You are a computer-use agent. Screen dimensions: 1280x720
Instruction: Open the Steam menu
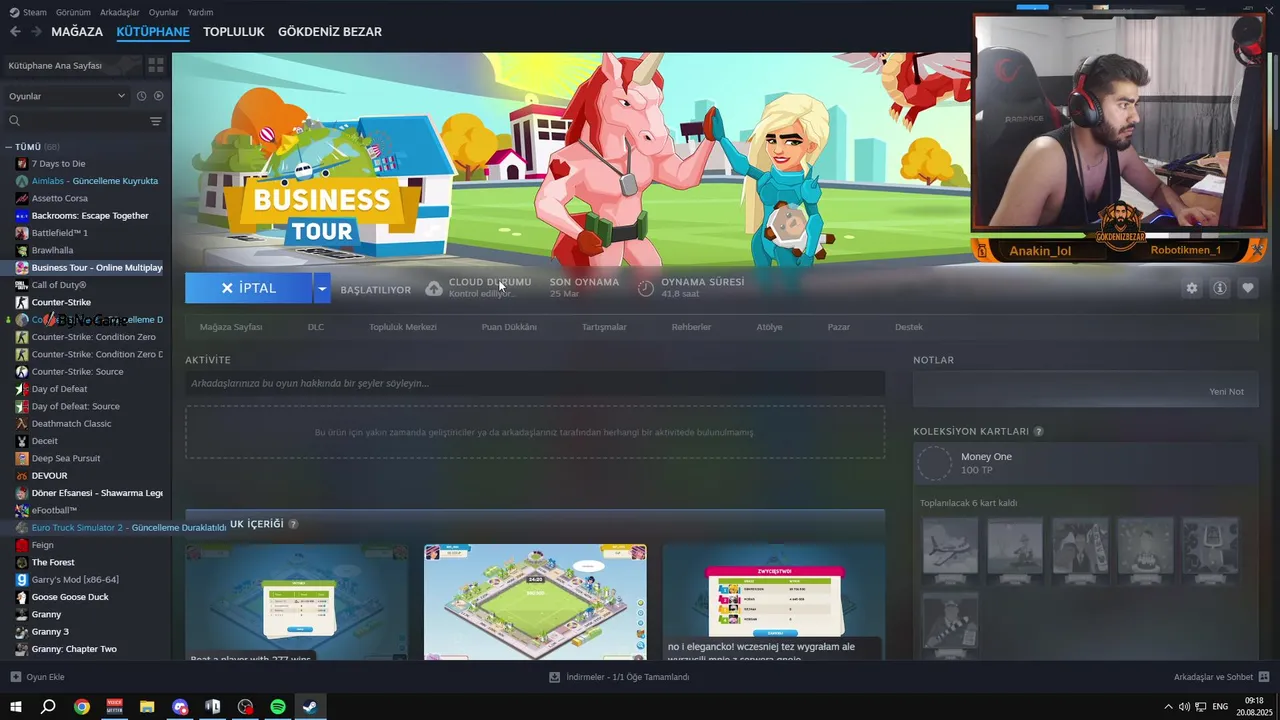[x=28, y=12]
